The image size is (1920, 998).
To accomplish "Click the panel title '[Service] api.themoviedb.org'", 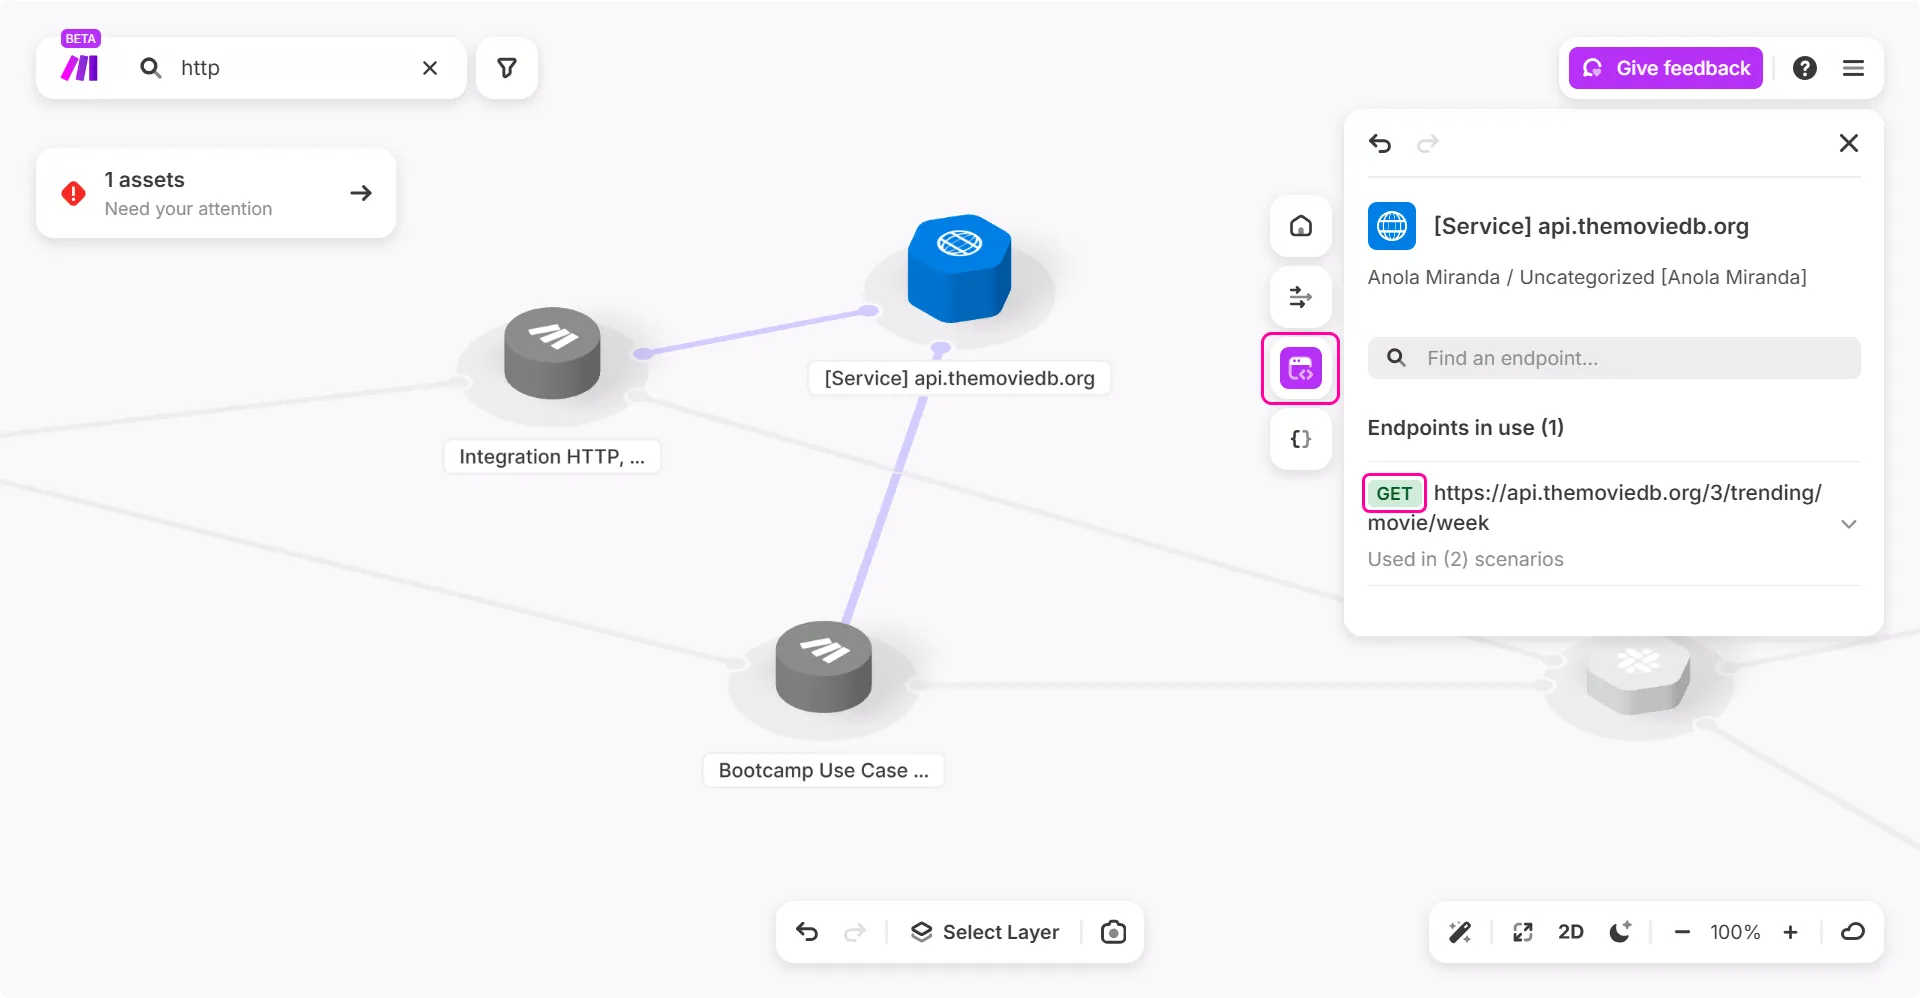I will [1591, 226].
